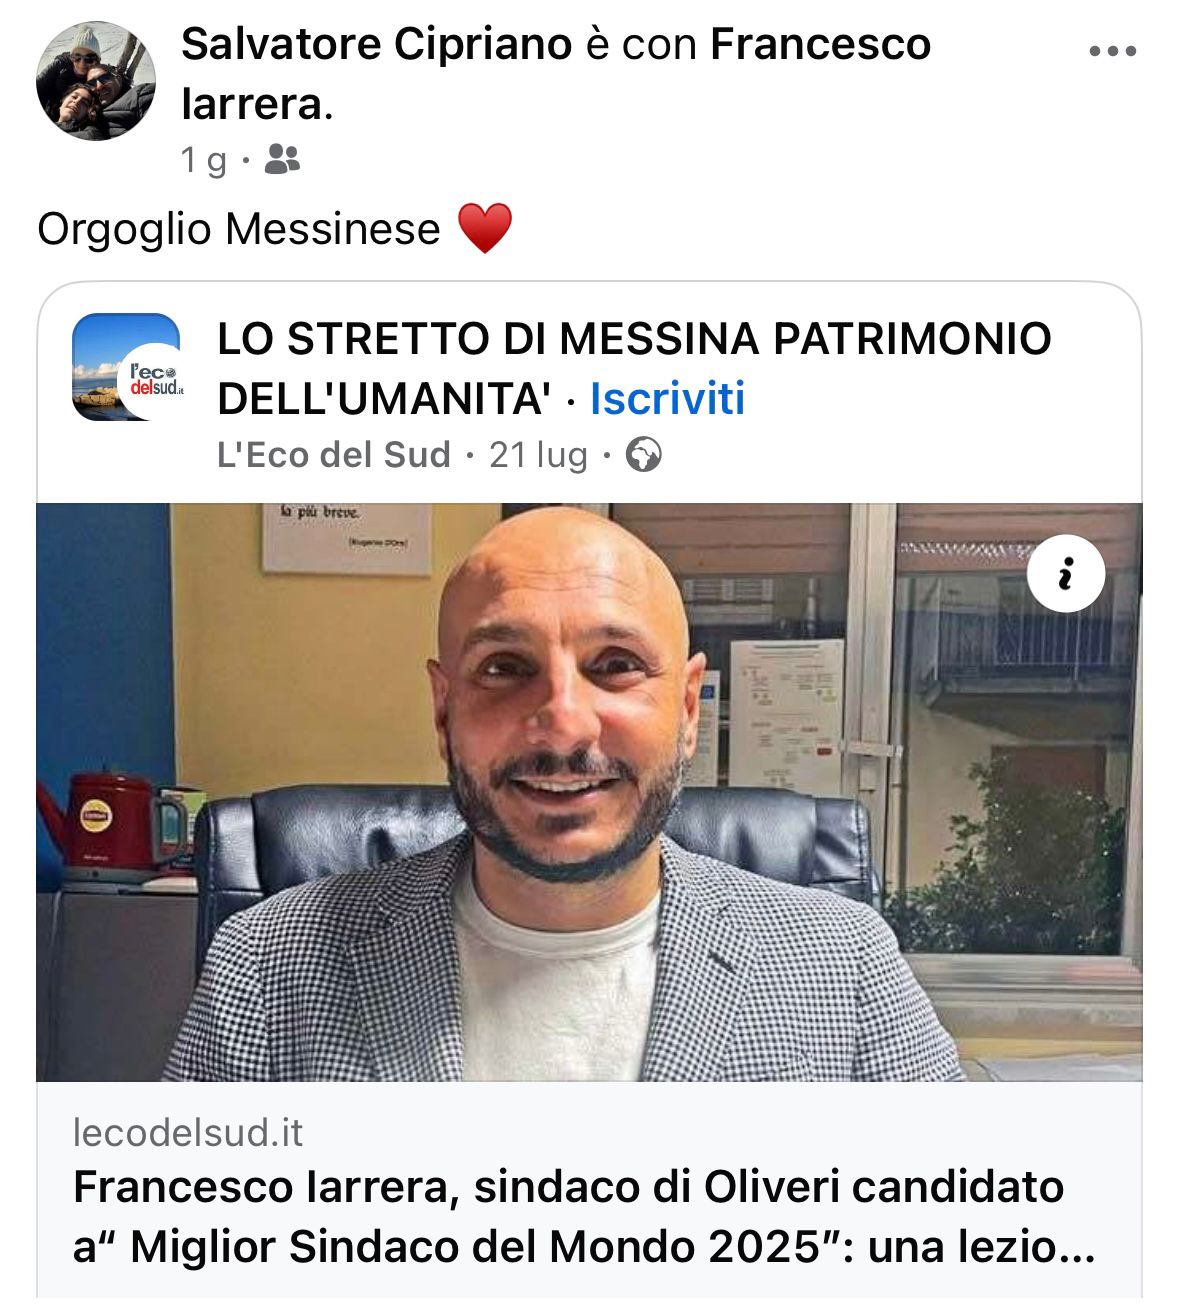Screen dimensions: 1179x1305
Task: Open the article photo of the smiling man
Action: pos(589,792)
